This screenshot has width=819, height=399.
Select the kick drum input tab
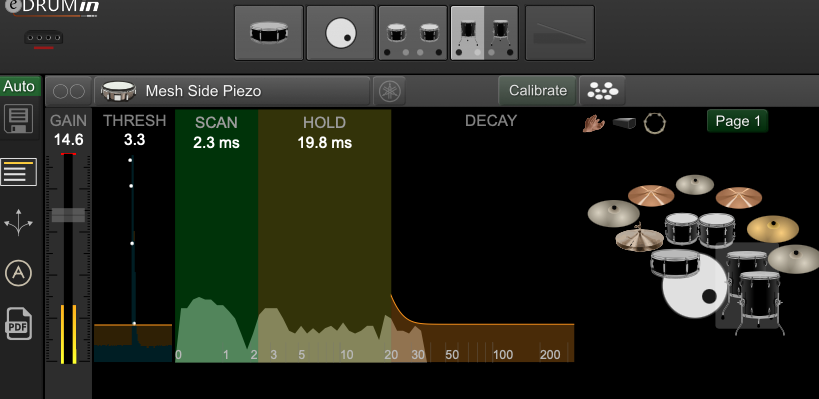[341, 33]
